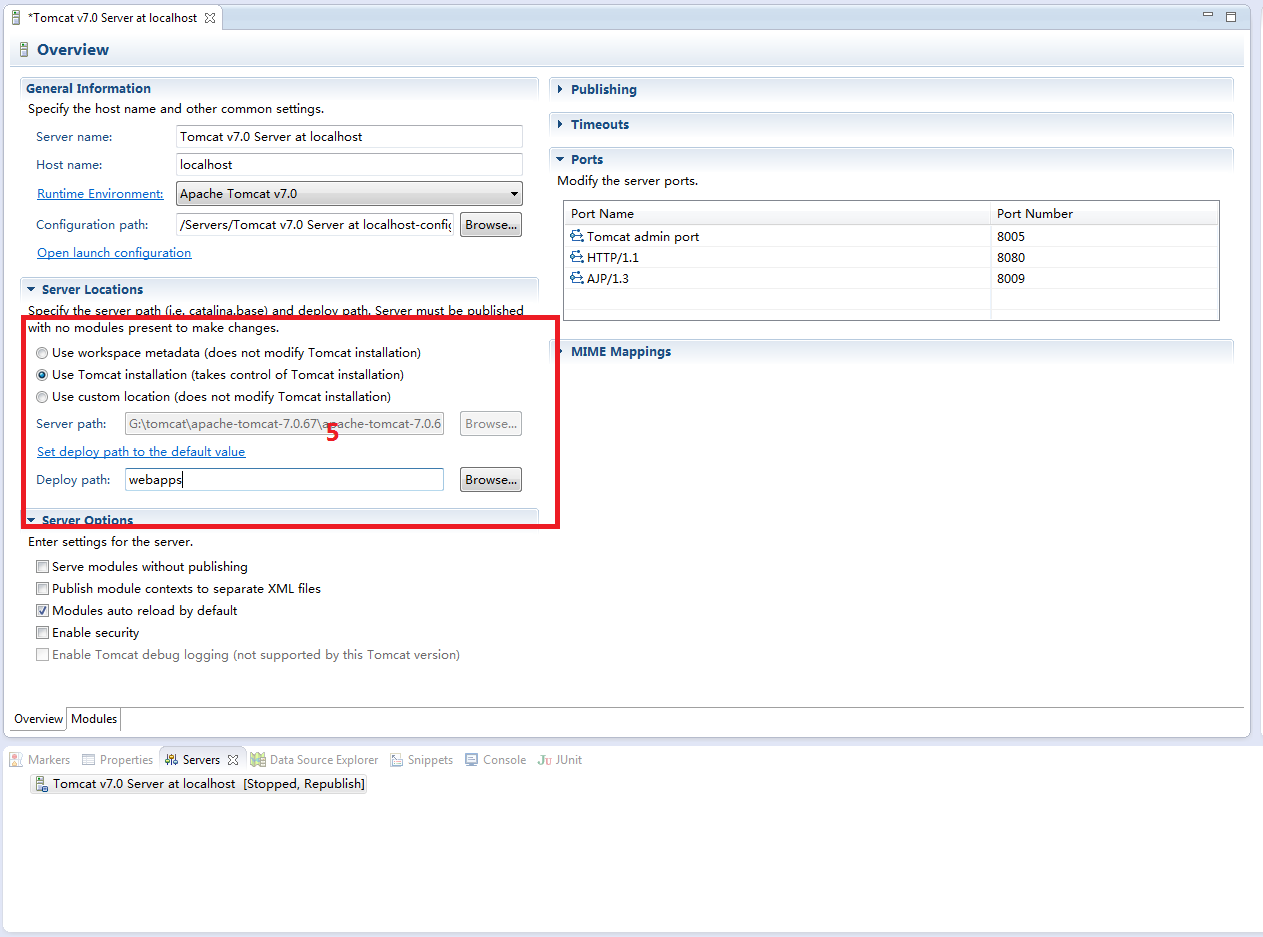Click Set deploy path to the default value
Viewport: 1263px width, 937px height.
coord(141,452)
